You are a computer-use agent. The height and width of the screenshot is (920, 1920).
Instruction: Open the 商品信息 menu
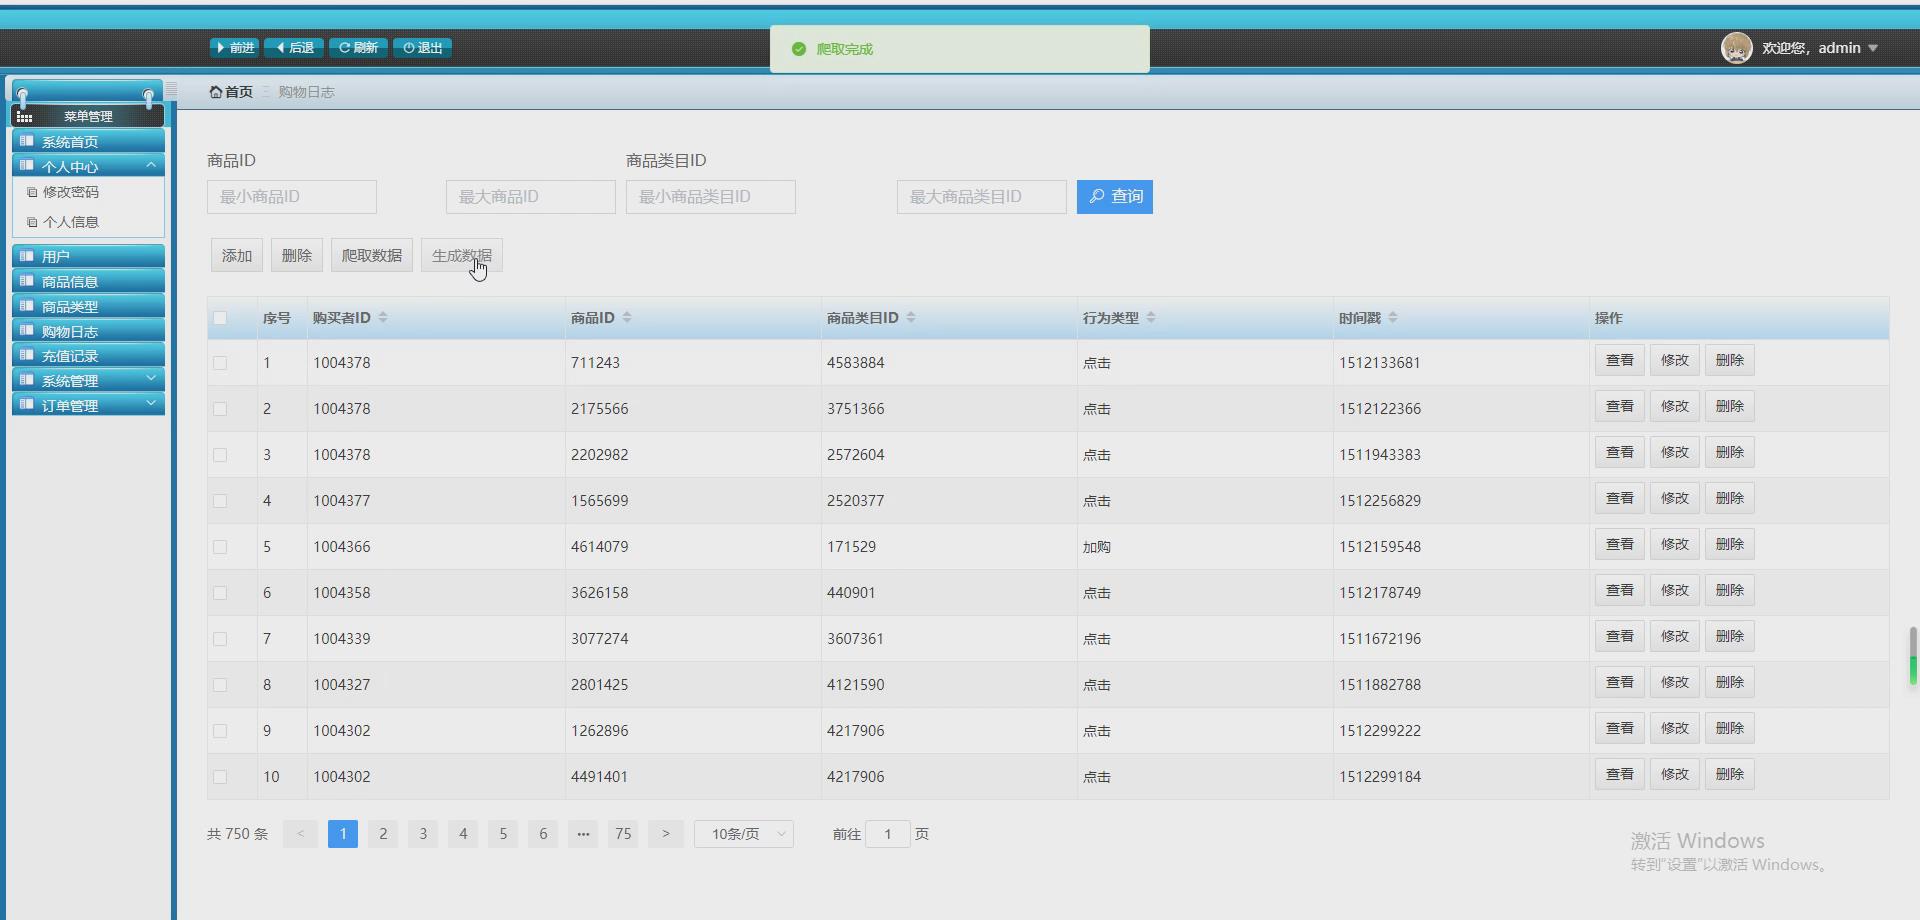click(88, 281)
